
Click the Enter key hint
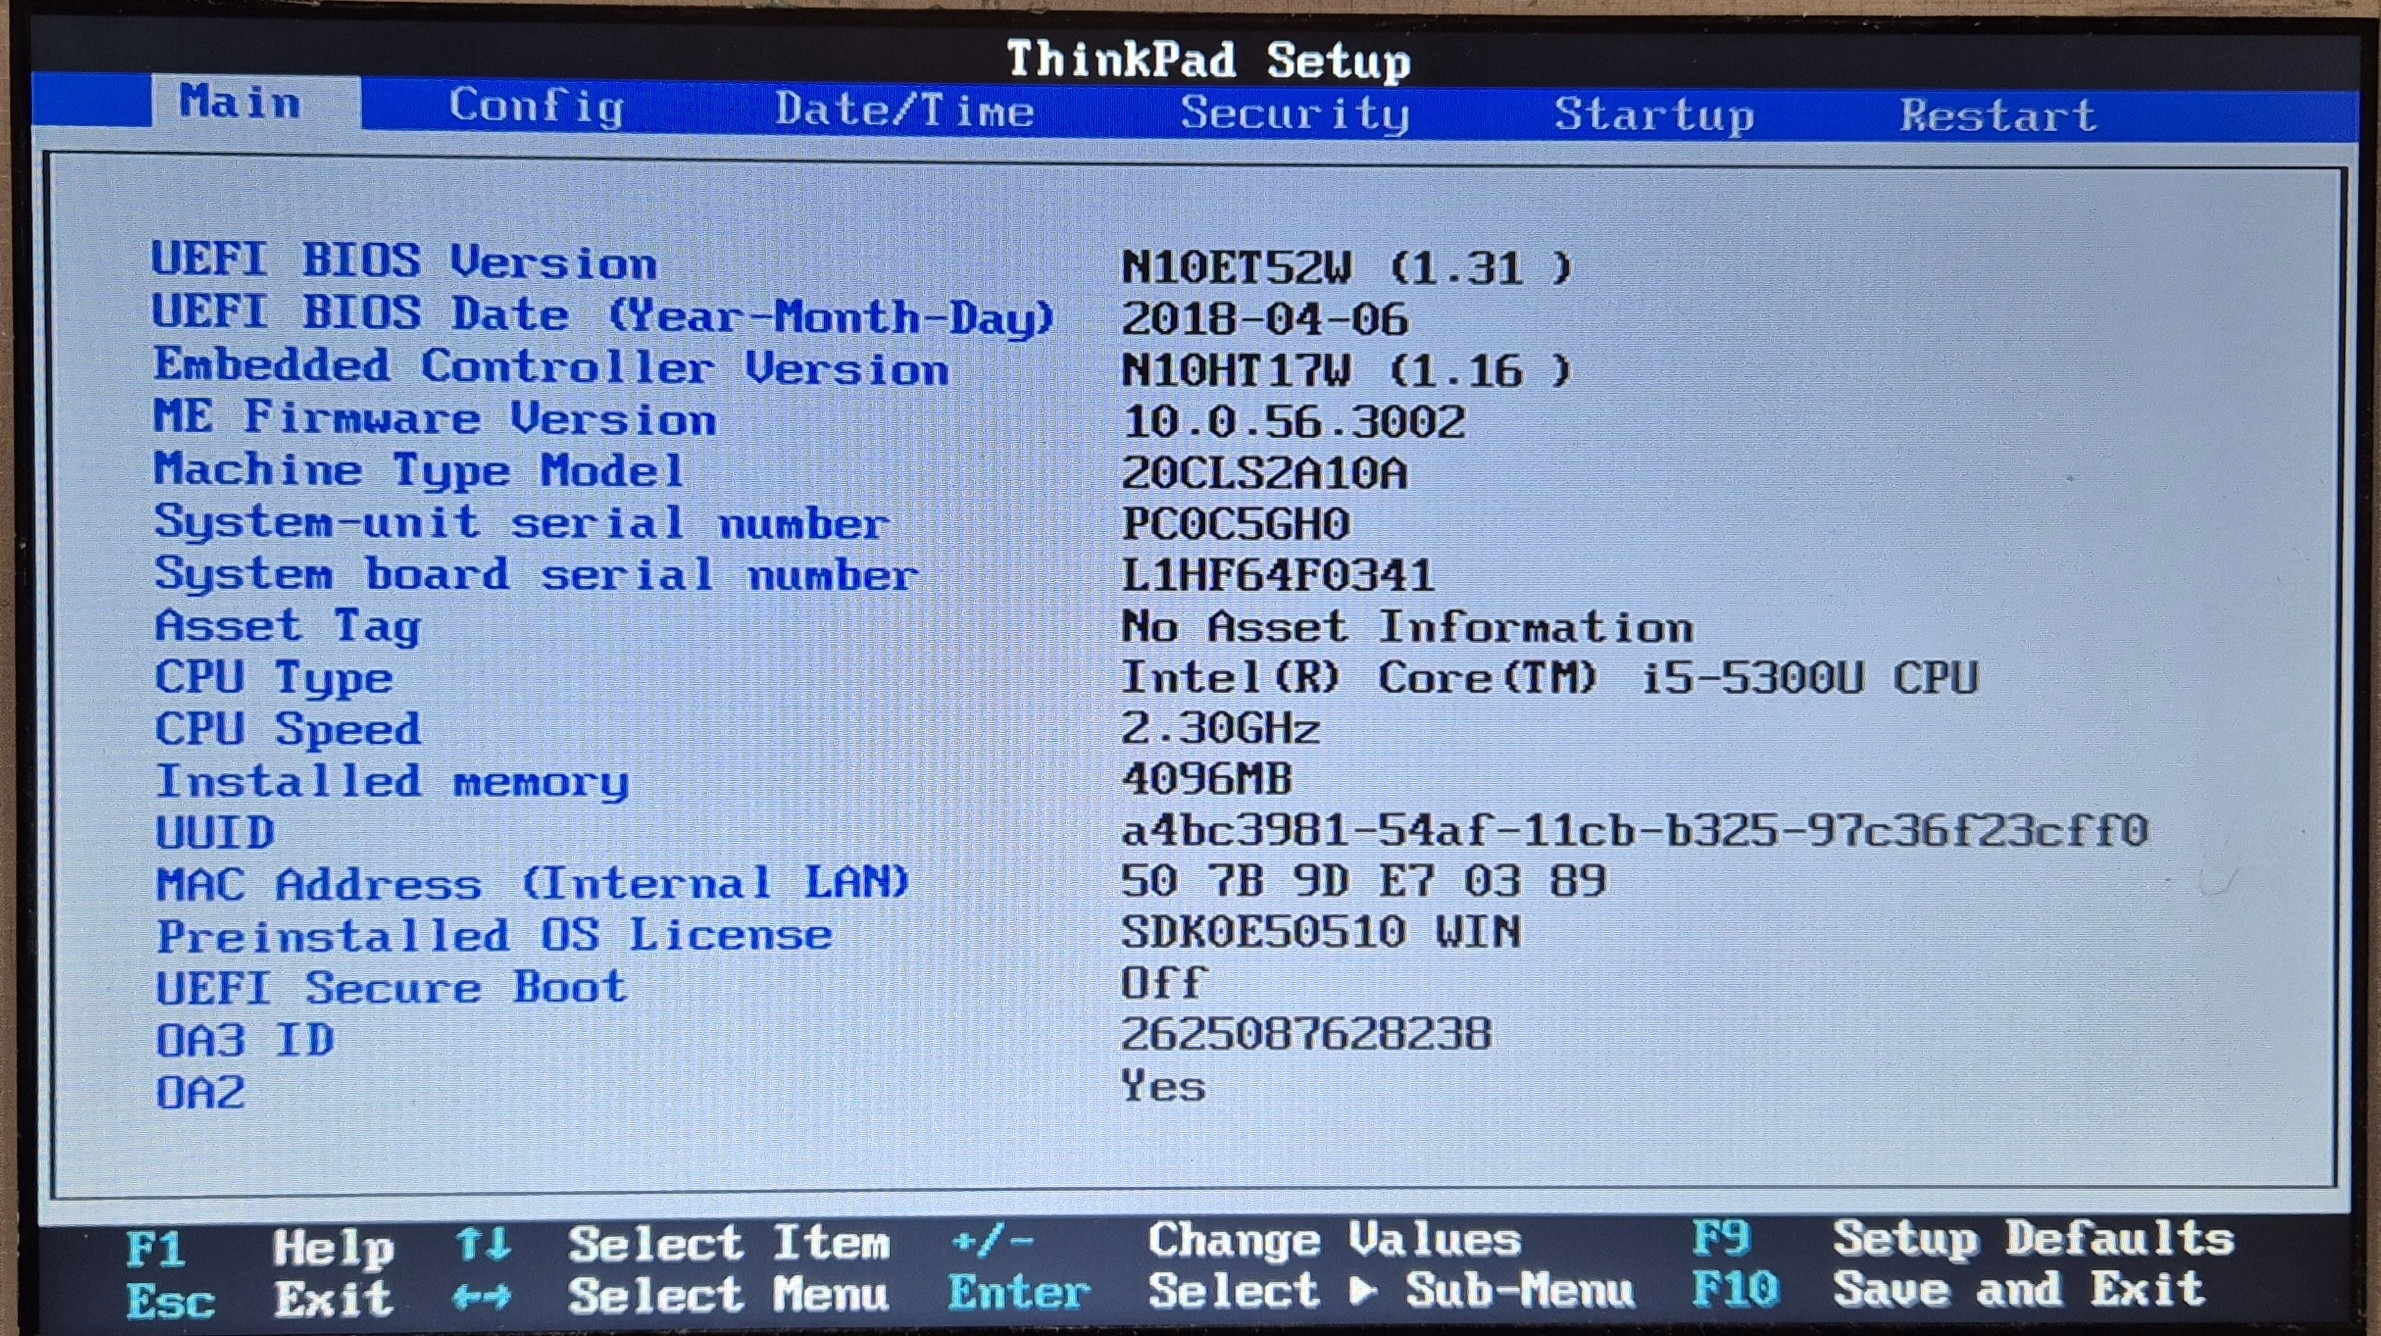[x=1018, y=1293]
